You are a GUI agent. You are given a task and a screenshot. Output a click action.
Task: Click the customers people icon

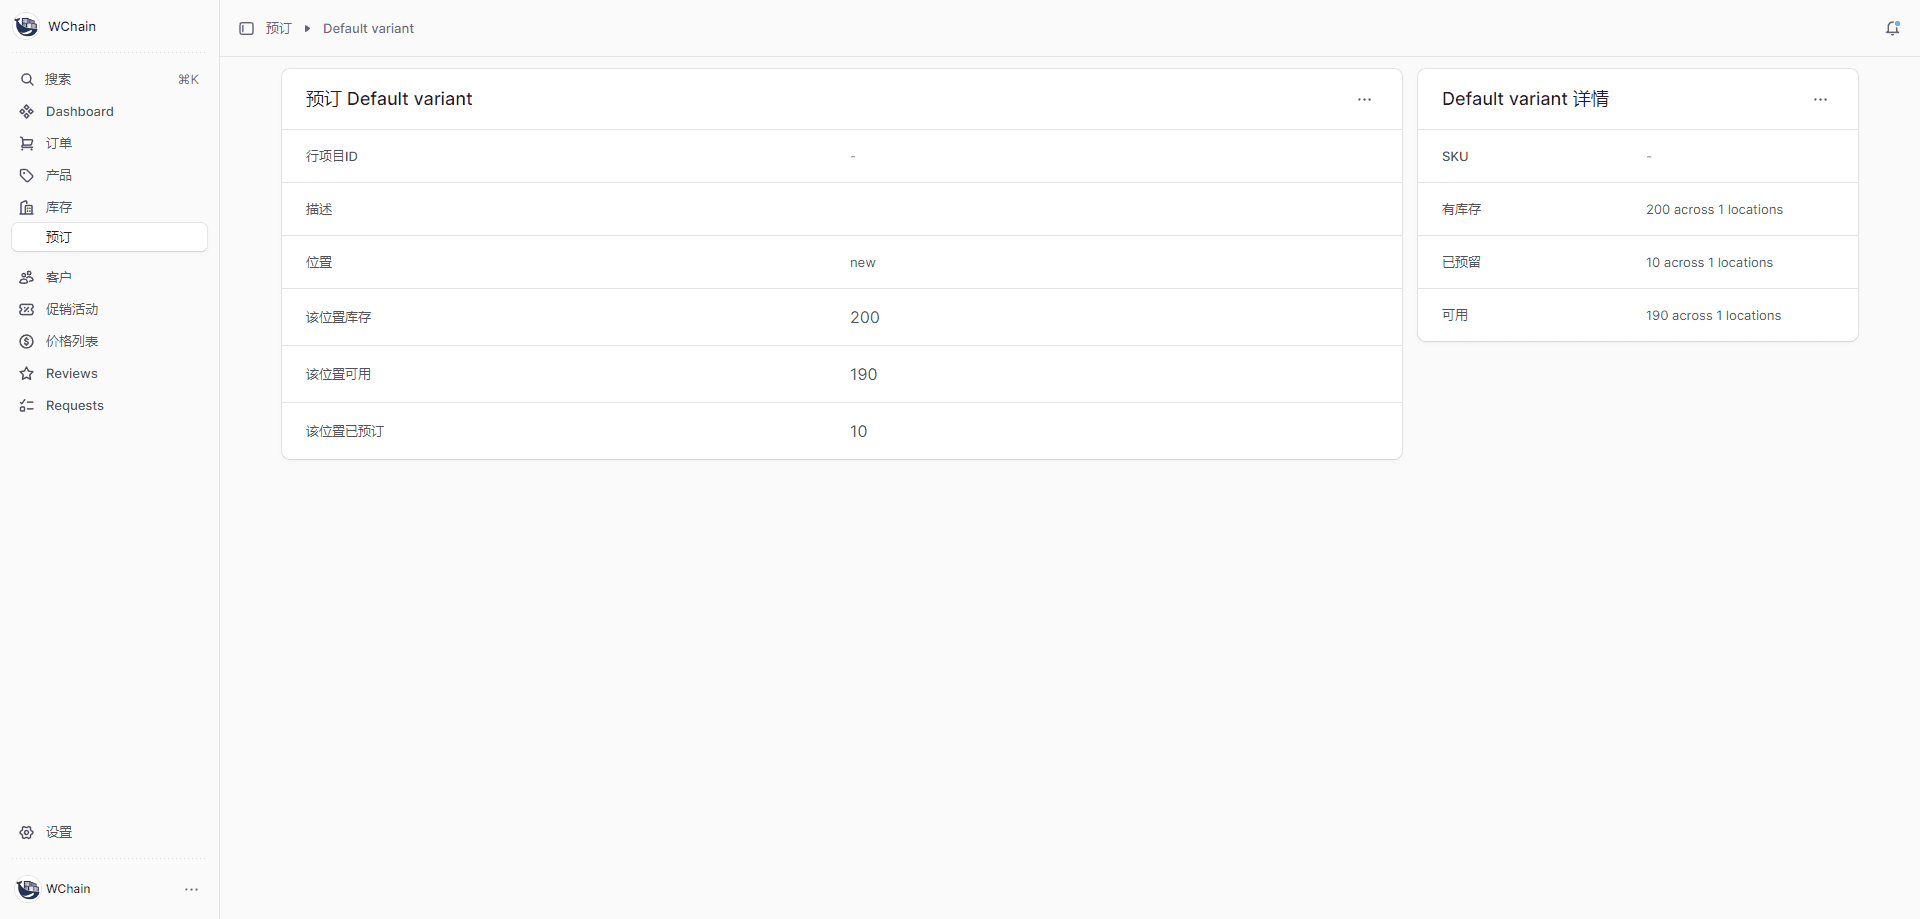(x=27, y=278)
